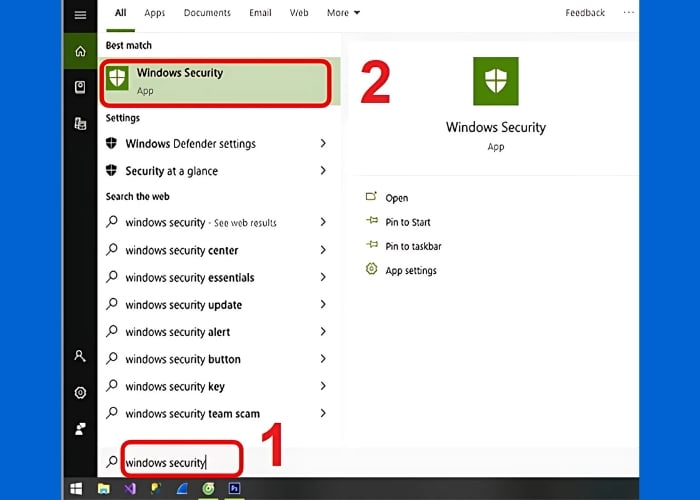Click the user account icon in sidebar
The height and width of the screenshot is (500, 700).
[80, 355]
